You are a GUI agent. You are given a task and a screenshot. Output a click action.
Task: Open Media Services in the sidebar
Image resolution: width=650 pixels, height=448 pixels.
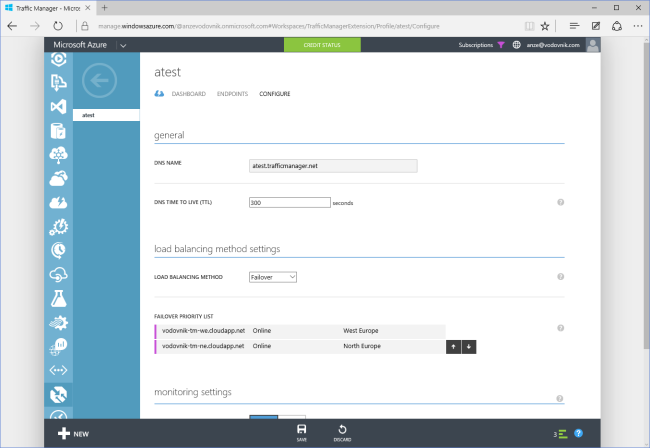point(58,59)
